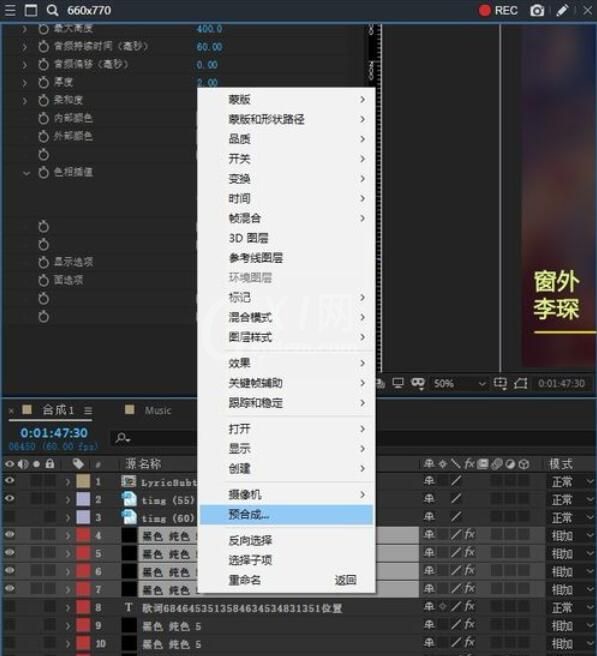Toggle stopwatch for 厚度 property
The image size is (597, 656).
(x=44, y=82)
